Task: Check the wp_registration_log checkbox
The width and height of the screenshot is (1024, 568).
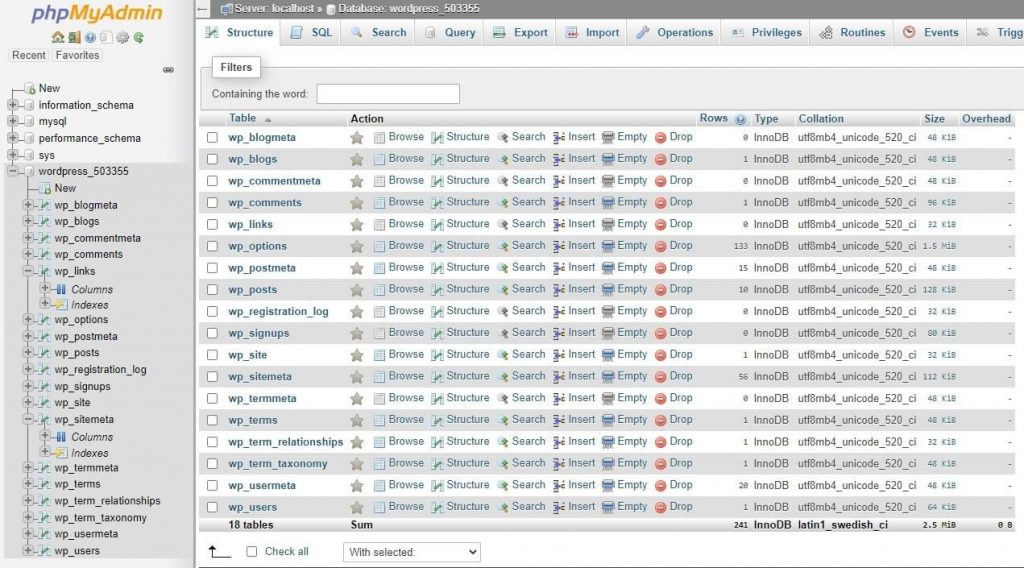Action: coord(212,311)
